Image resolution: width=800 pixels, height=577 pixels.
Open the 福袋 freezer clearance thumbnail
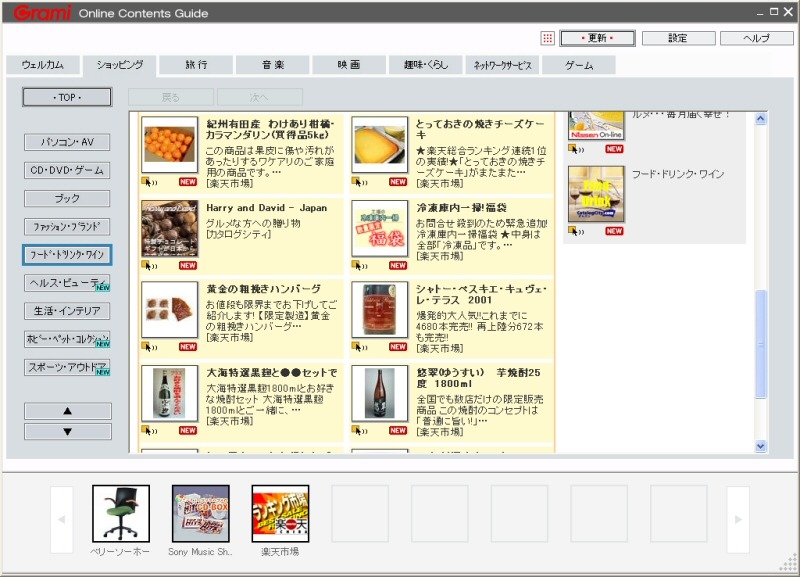(x=380, y=228)
